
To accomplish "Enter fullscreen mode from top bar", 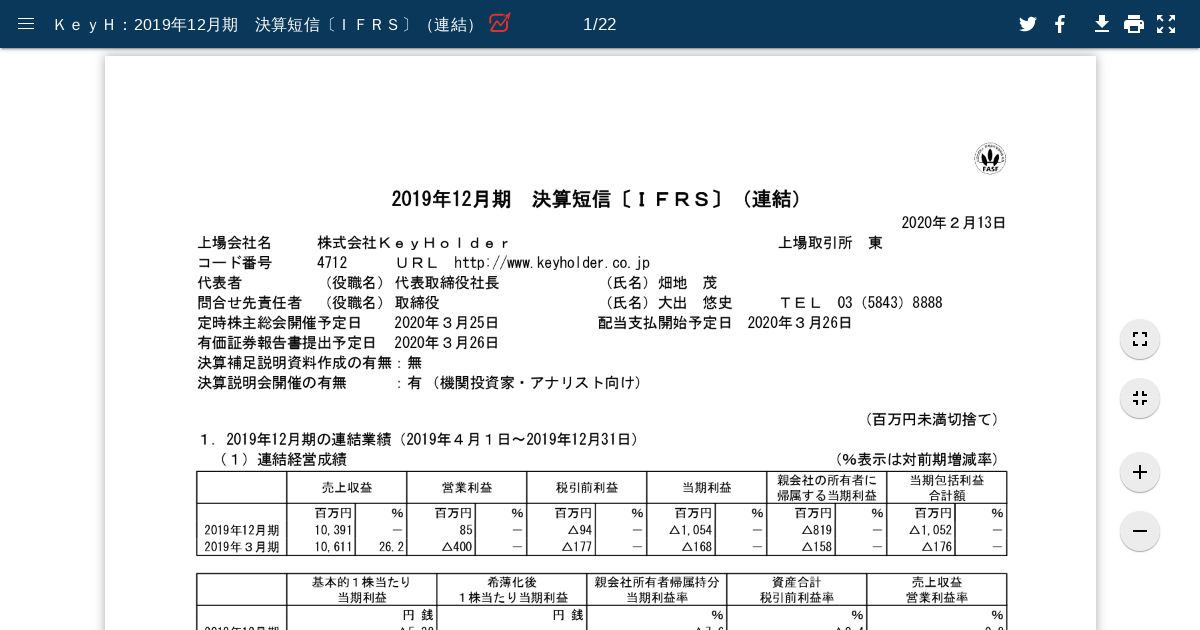I will coord(1166,24).
